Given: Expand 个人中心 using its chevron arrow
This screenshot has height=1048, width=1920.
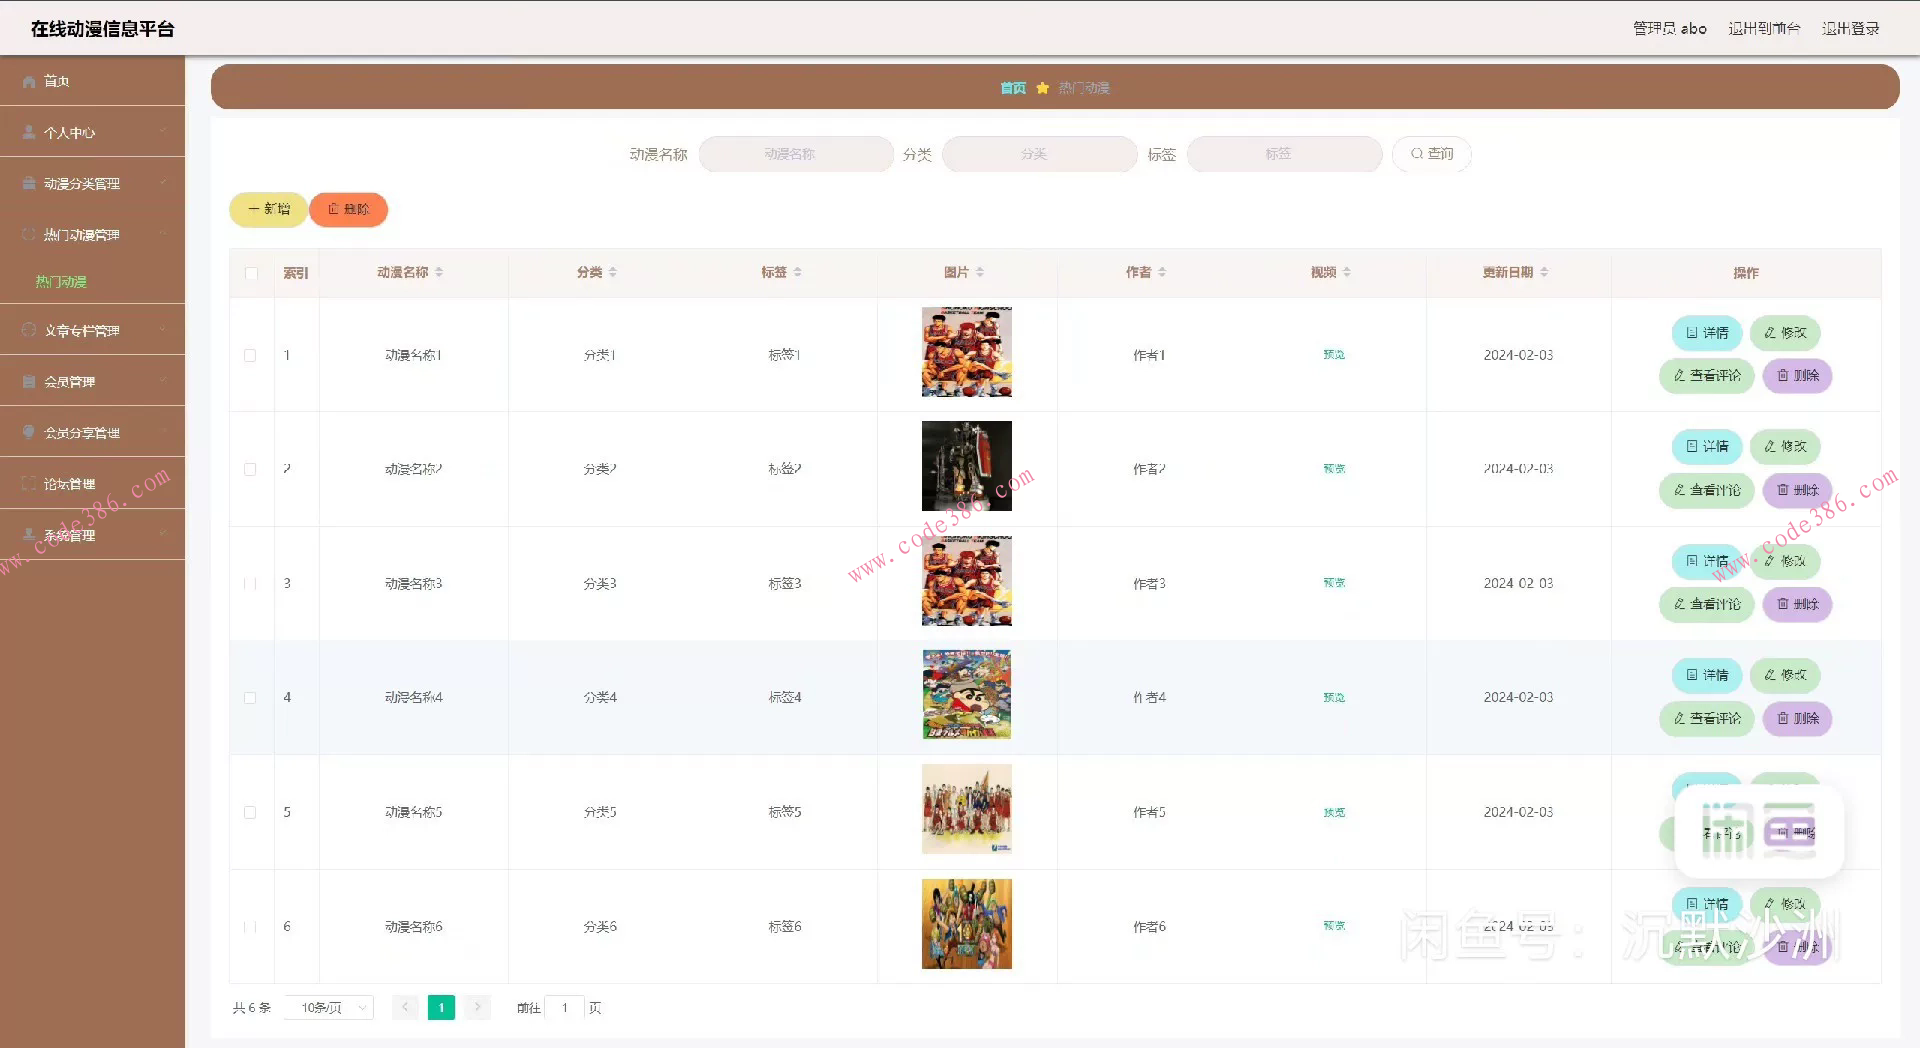Looking at the screenshot, I should click(163, 131).
